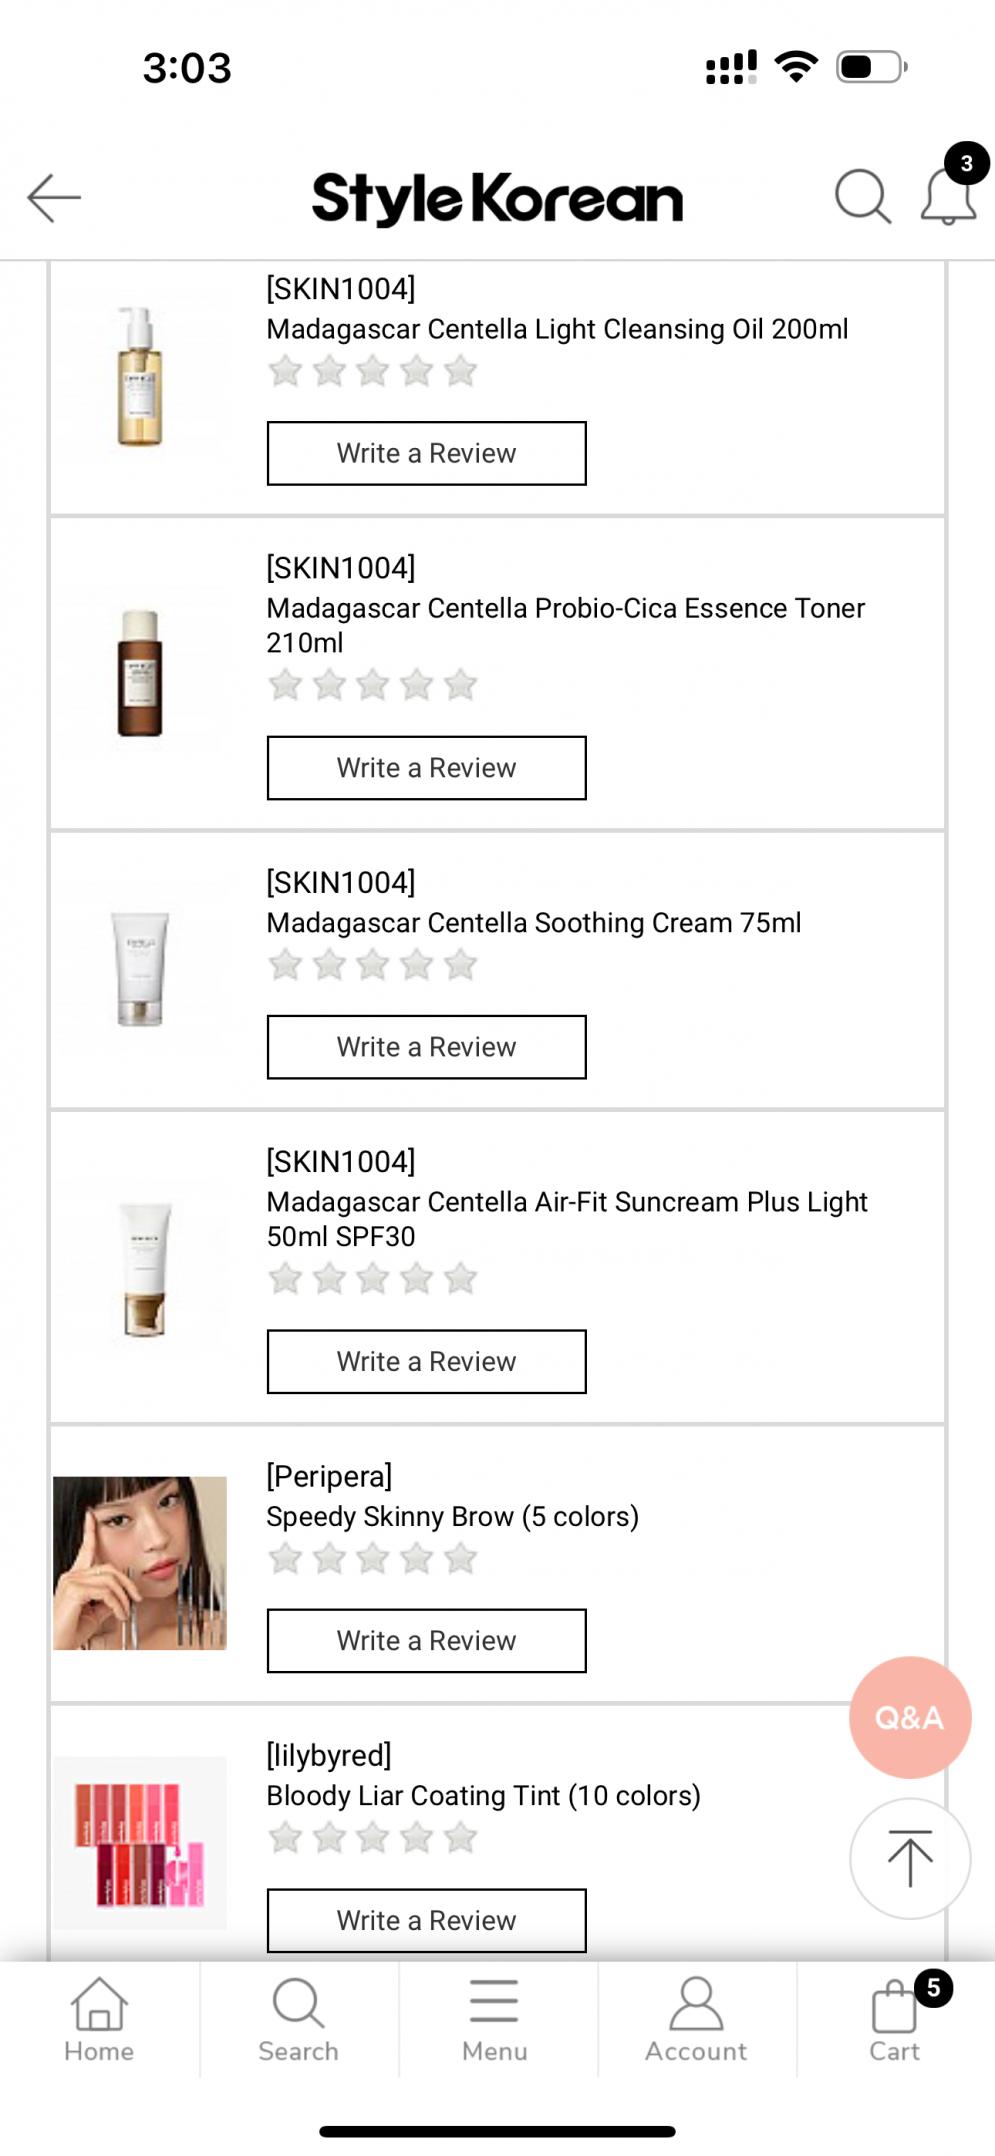Tap the pink Q&A floating button

[909, 1717]
